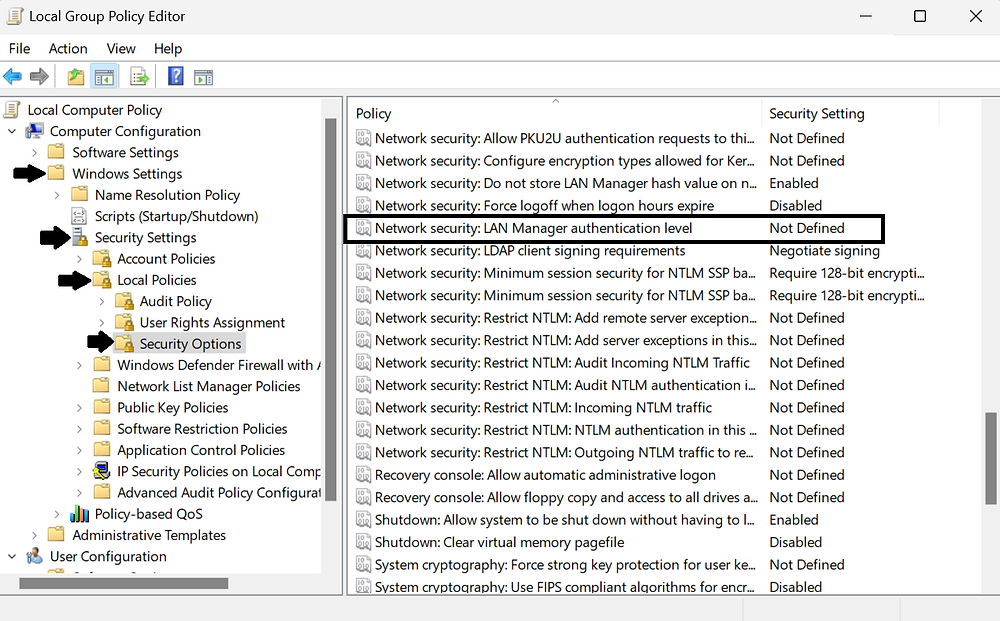
Task: Click the Export List toolbar icon
Action: pos(139,76)
